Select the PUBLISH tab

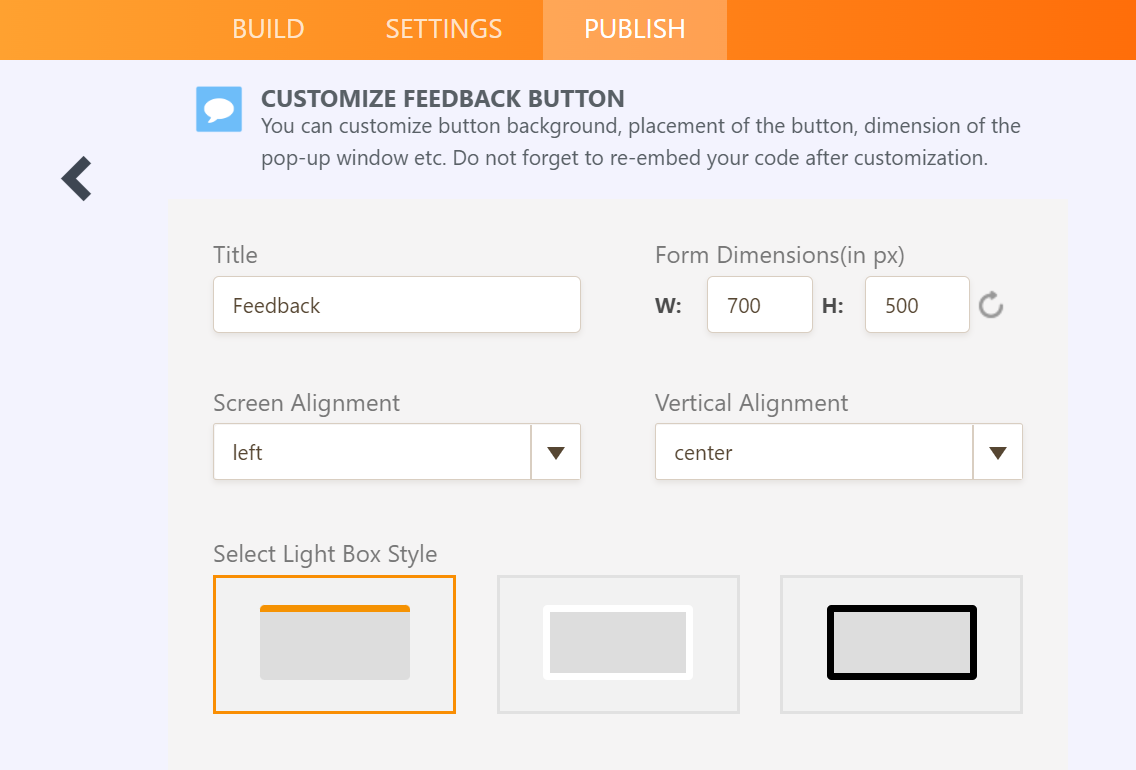tap(635, 29)
